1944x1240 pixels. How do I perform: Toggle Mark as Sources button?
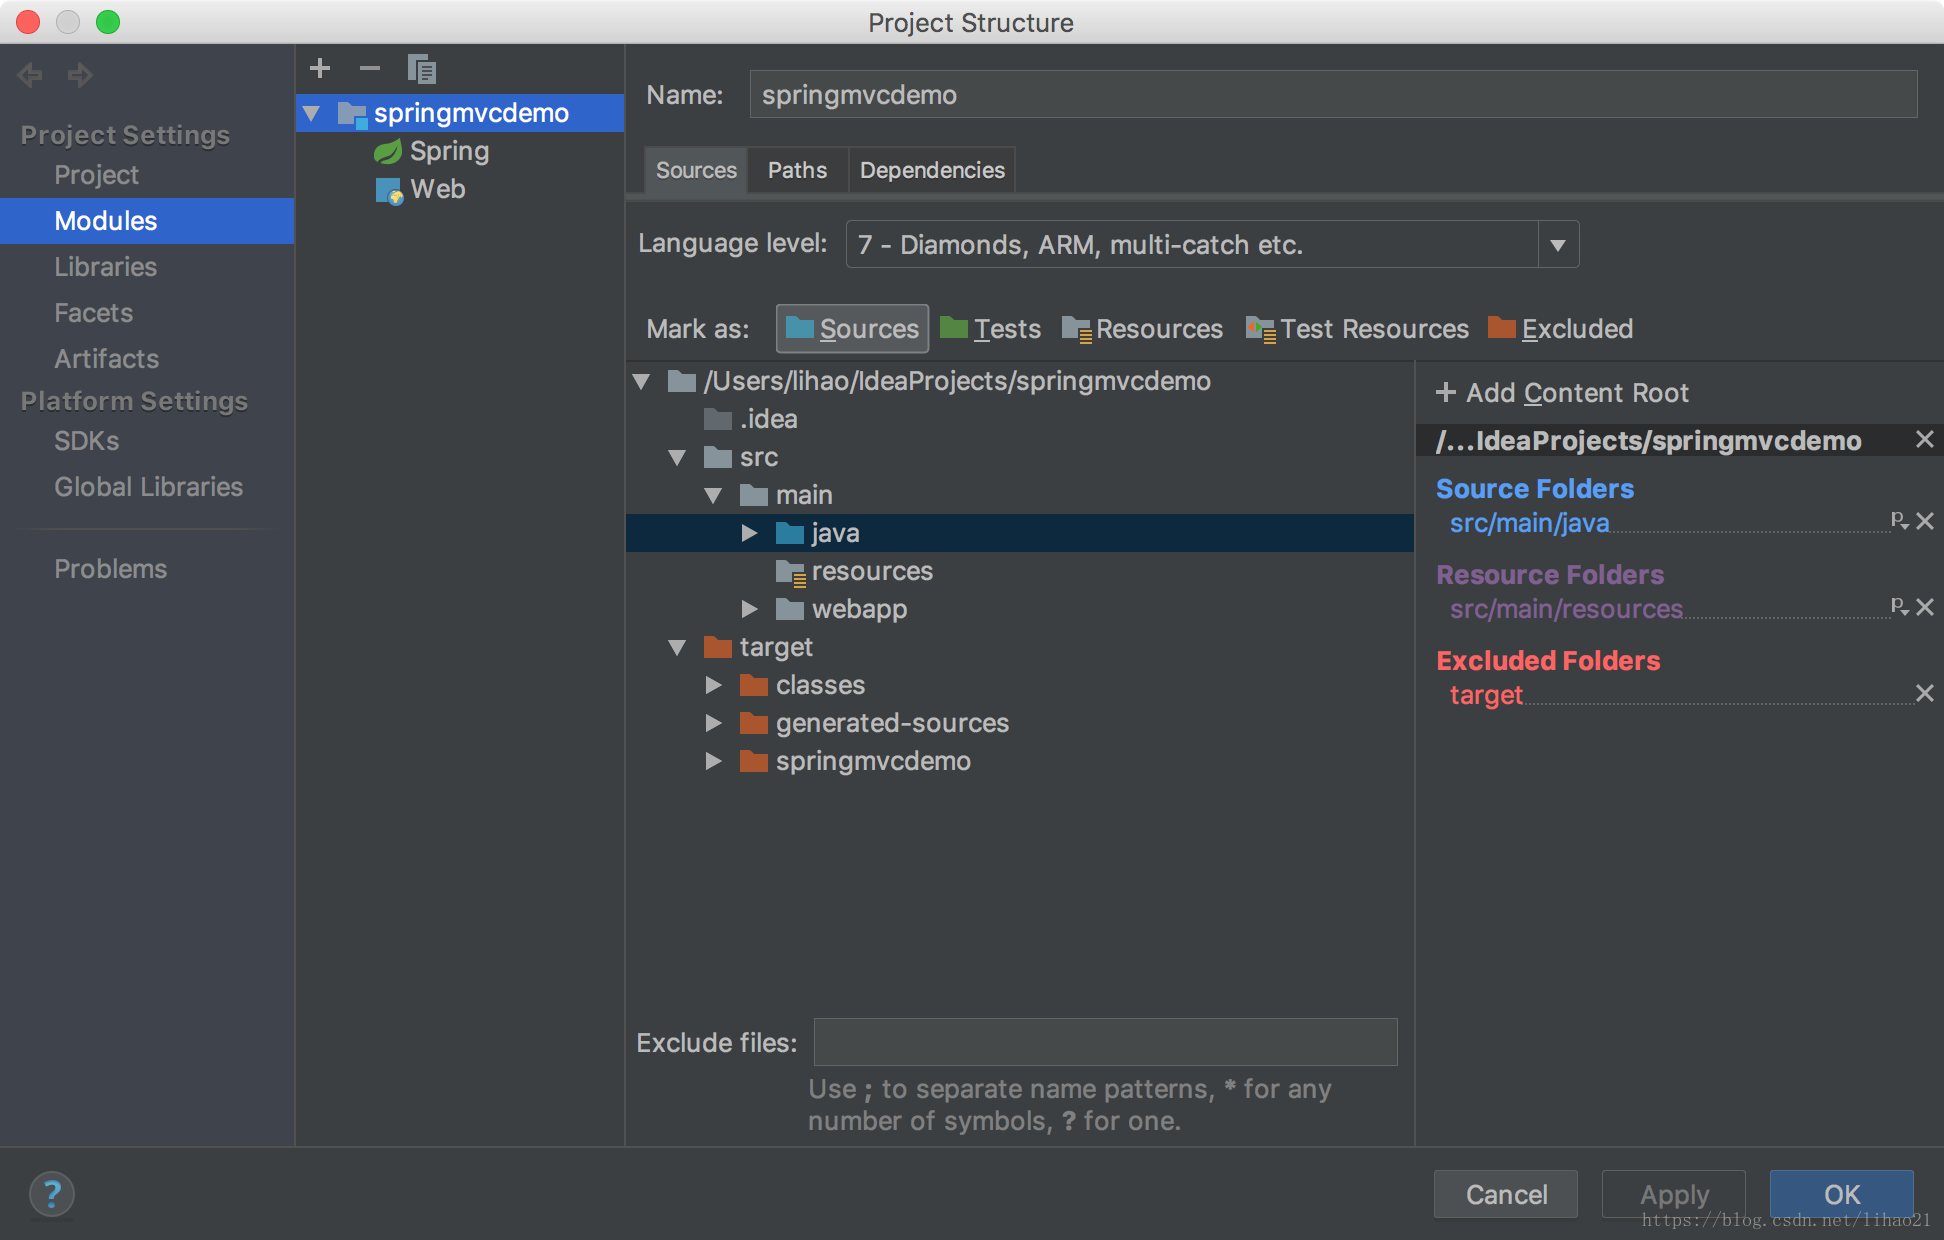(x=852, y=329)
